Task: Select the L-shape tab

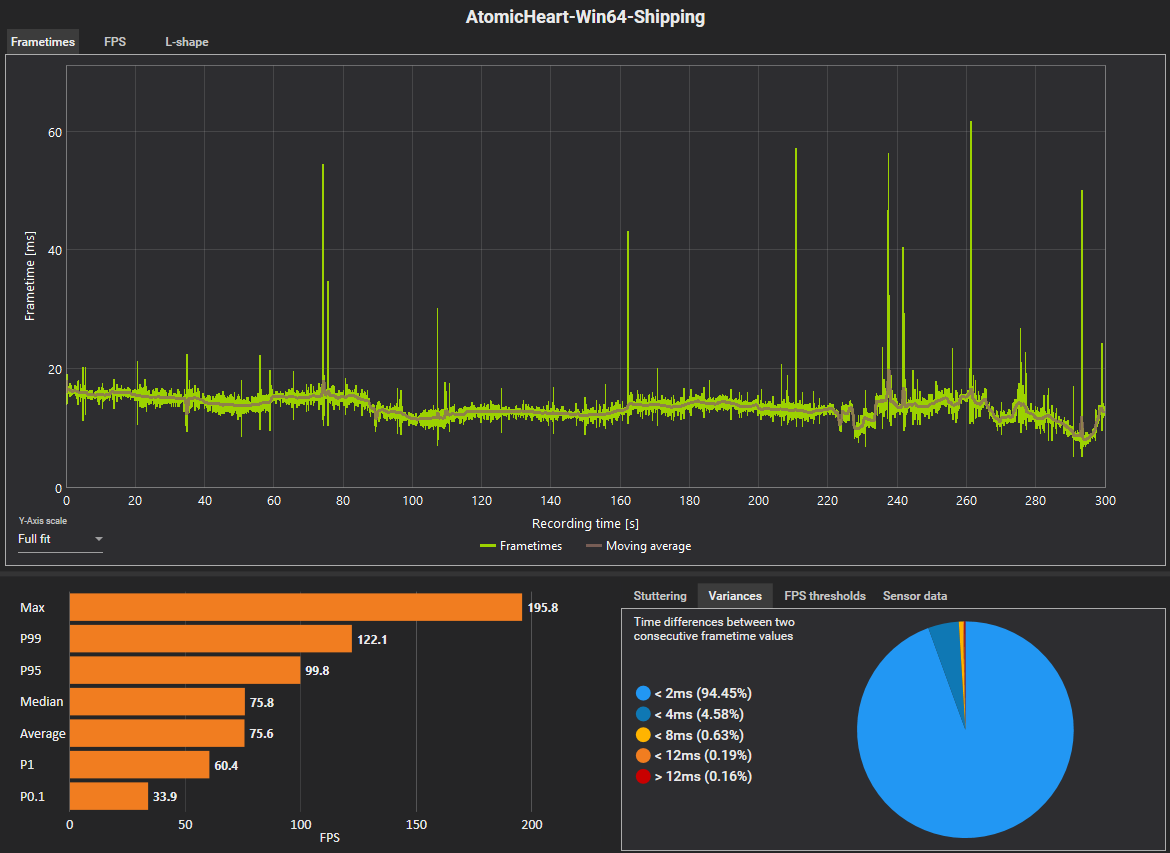Action: (187, 42)
